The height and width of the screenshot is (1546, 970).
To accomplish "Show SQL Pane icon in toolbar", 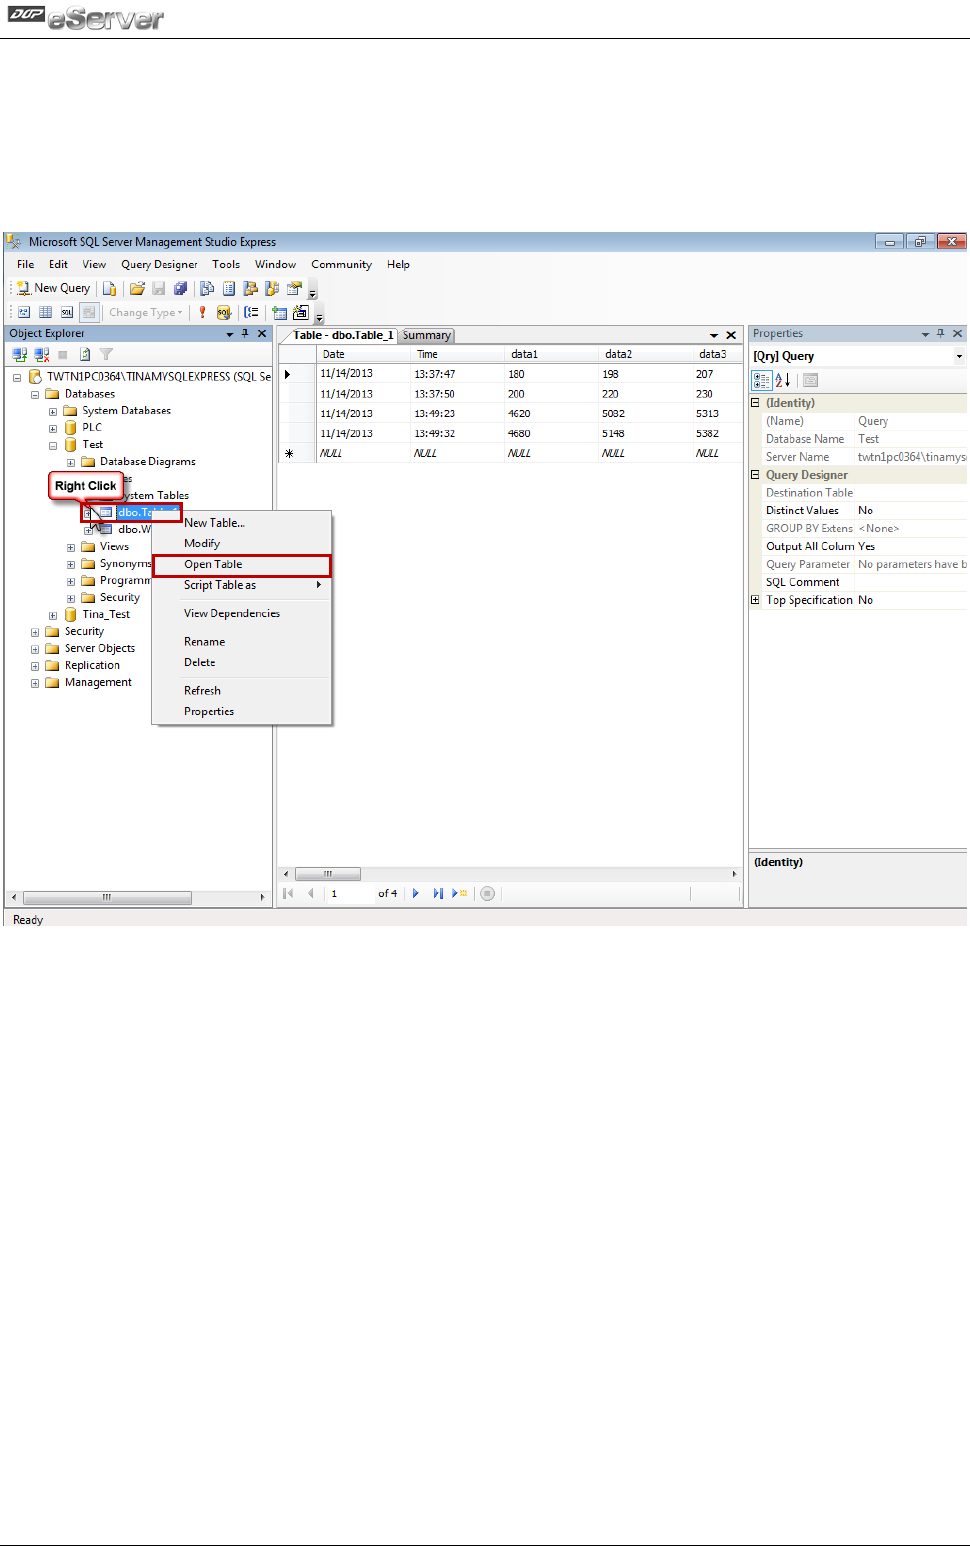I will [67, 312].
